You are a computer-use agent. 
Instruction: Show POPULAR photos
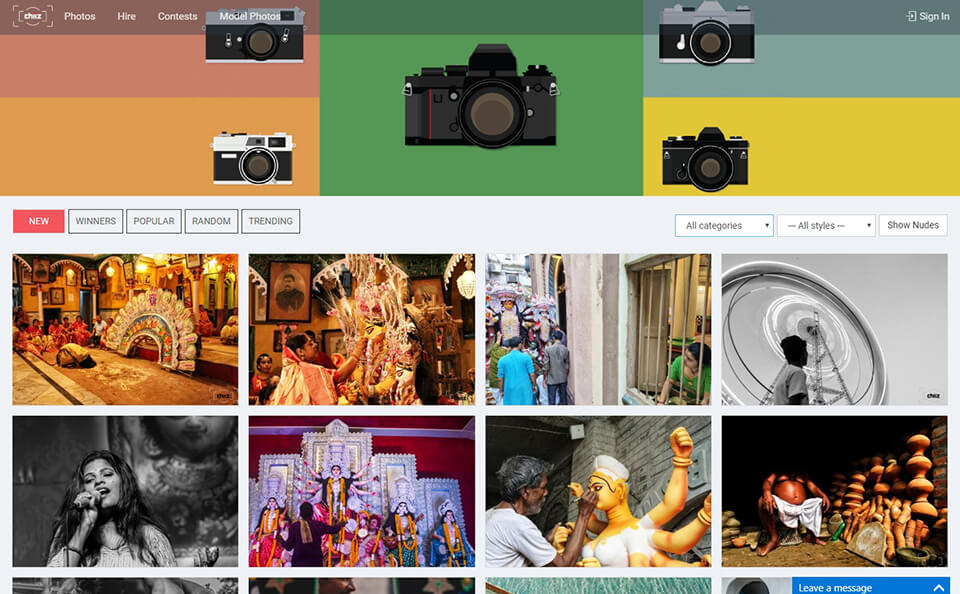154,221
